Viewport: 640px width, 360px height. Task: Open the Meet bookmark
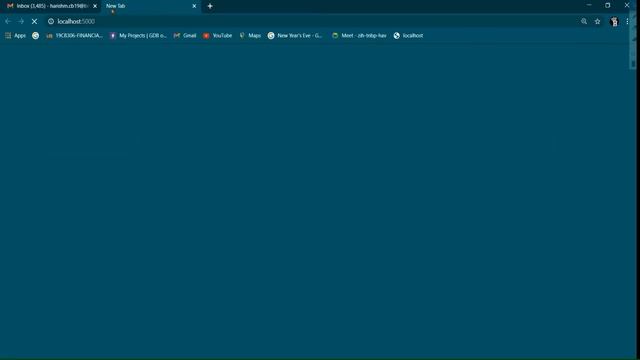pos(359,36)
